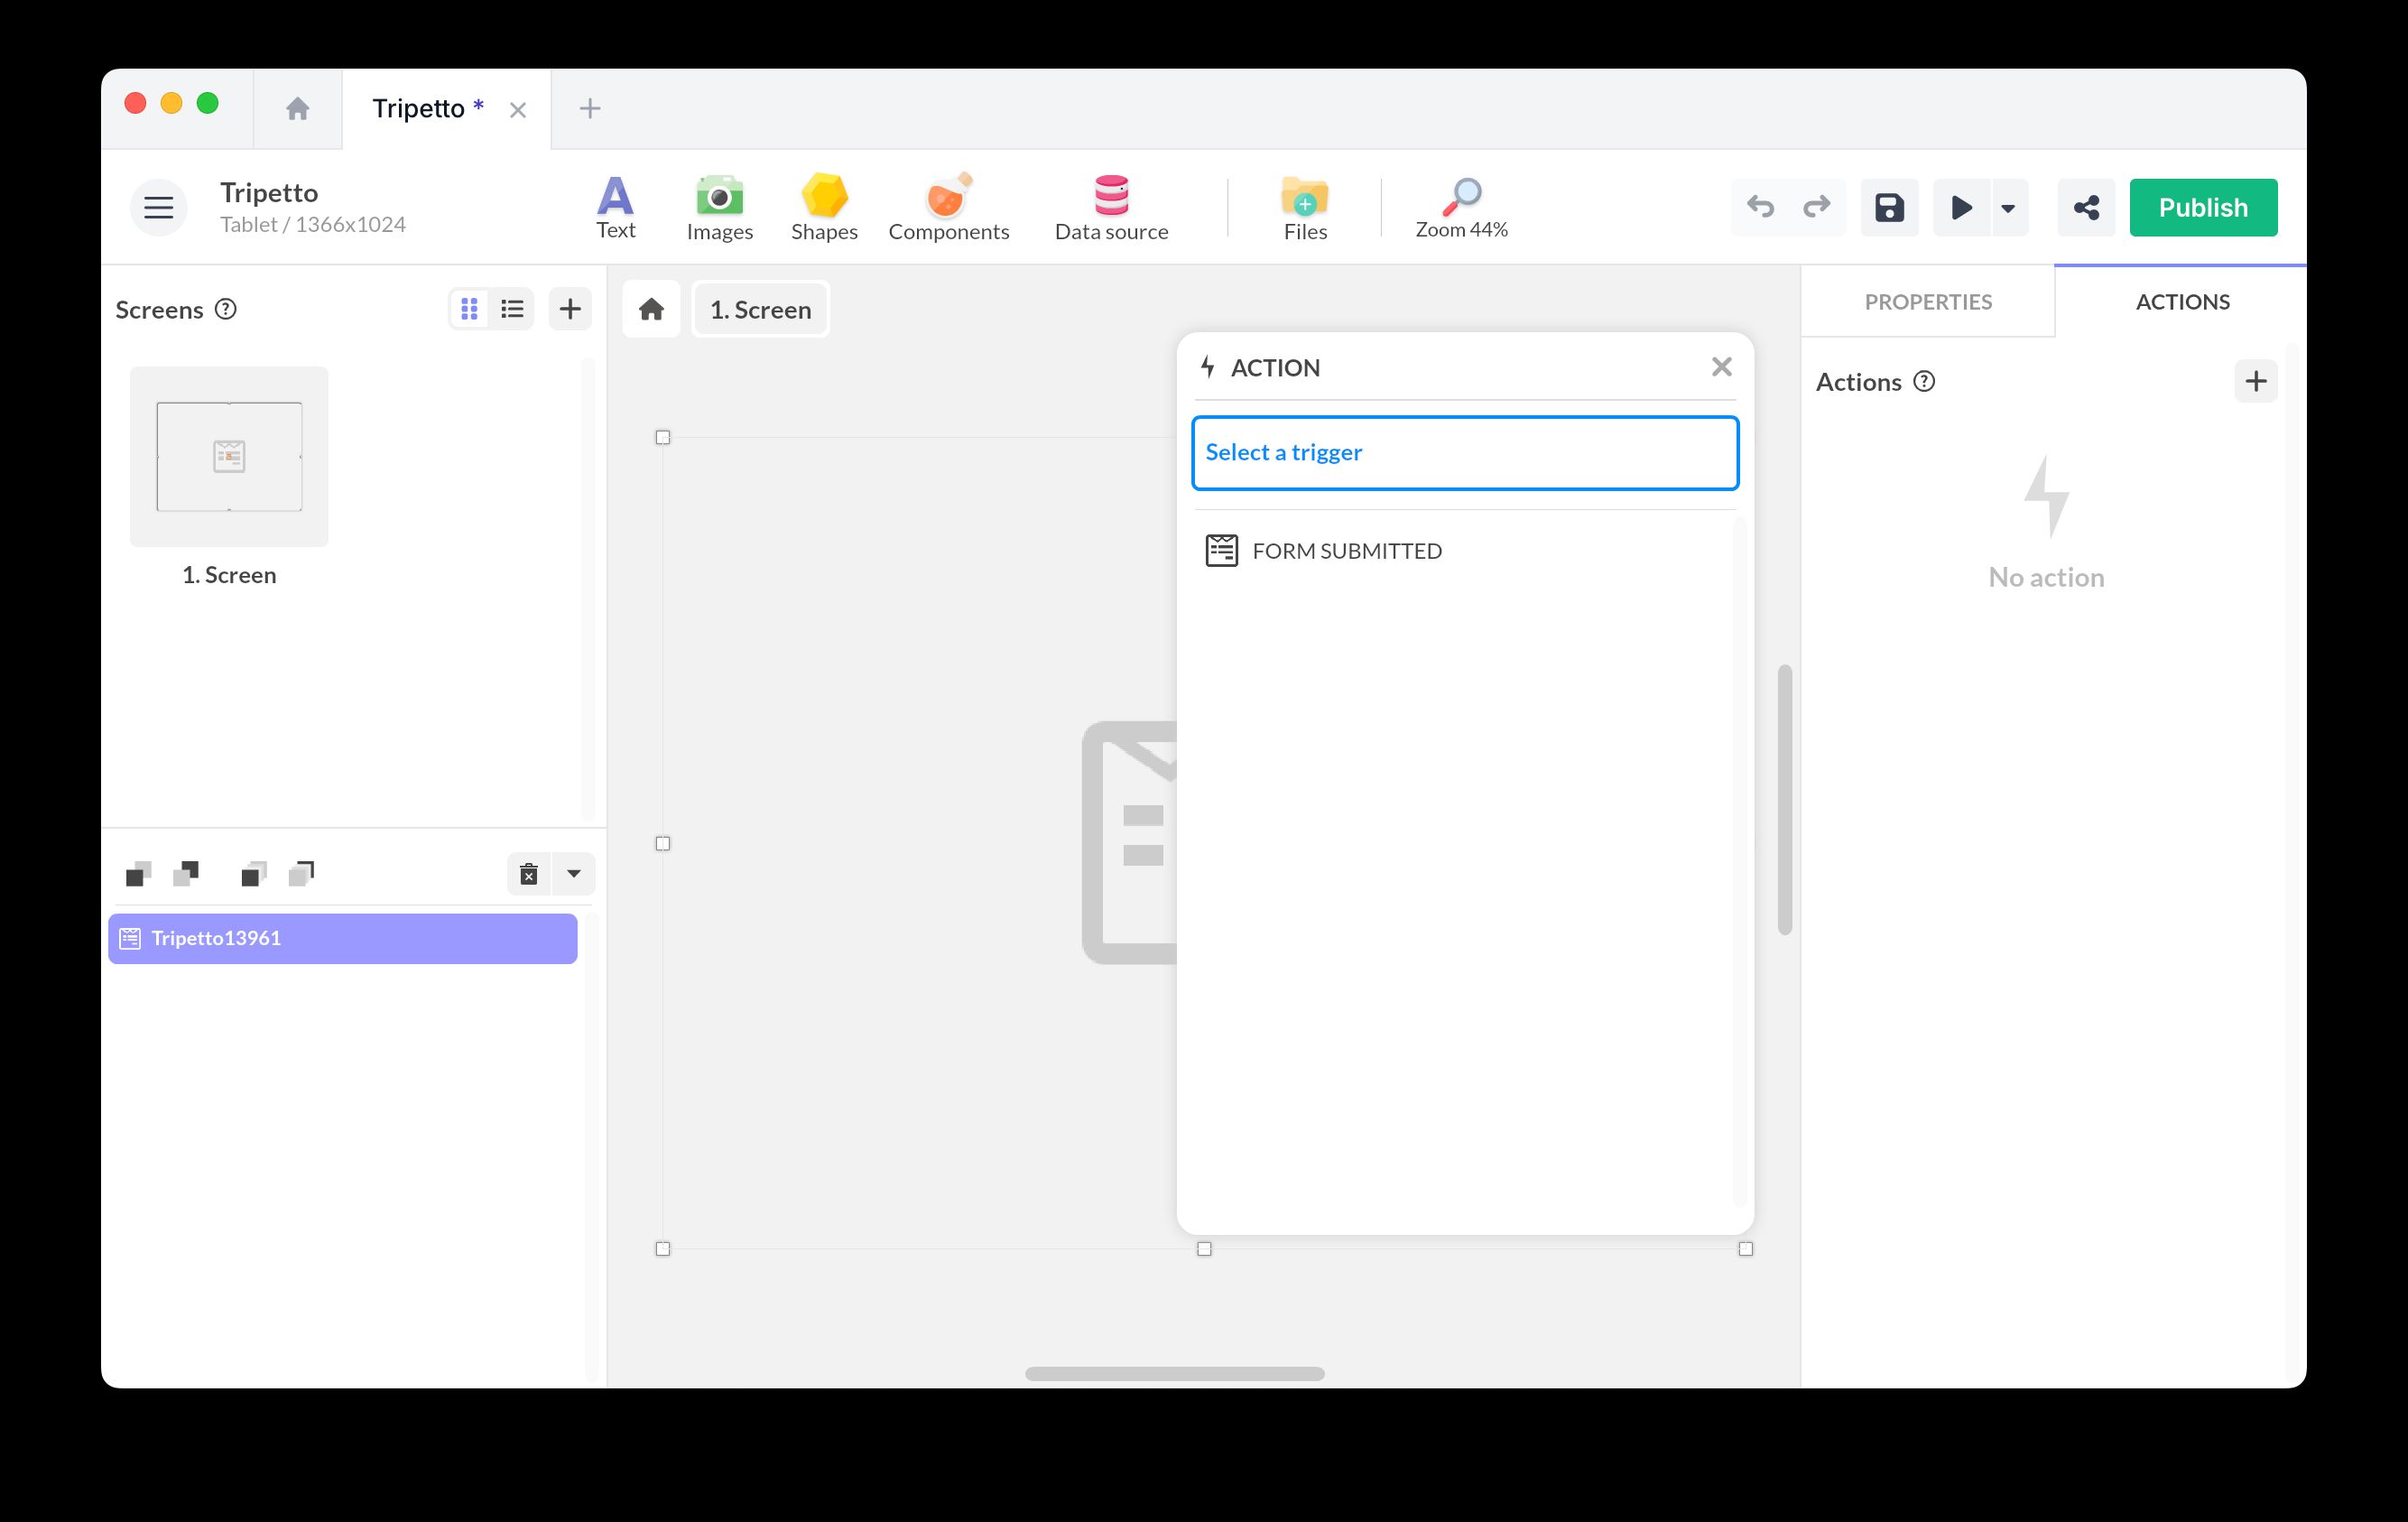
Task: Click the Select a trigger field
Action: (1464, 453)
